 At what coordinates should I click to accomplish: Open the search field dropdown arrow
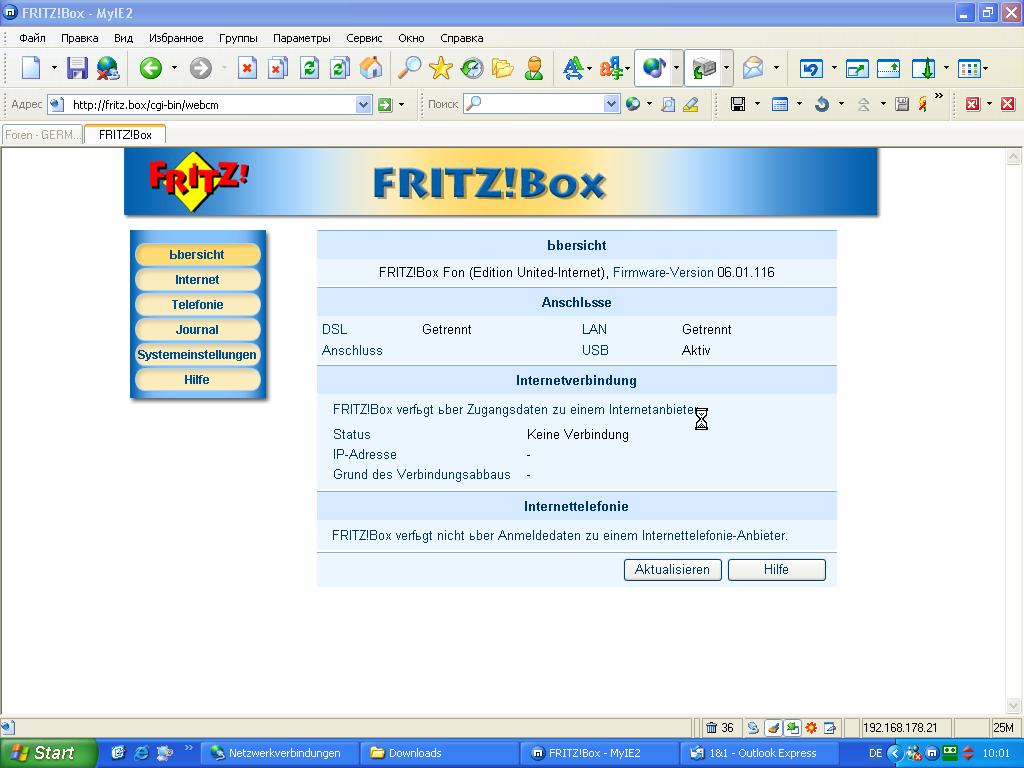(x=611, y=104)
